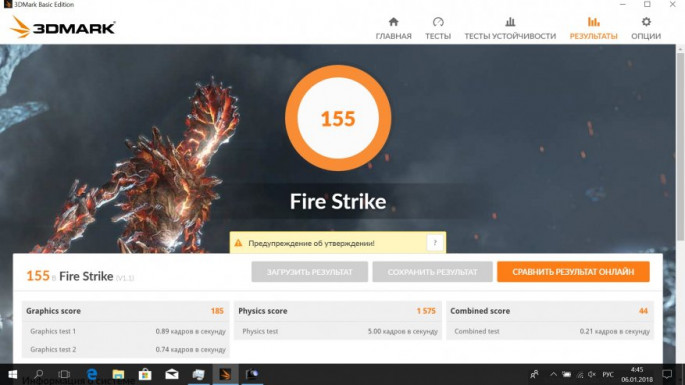685x385 pixels.
Task: Click the network tray icon
Action: 580,375
